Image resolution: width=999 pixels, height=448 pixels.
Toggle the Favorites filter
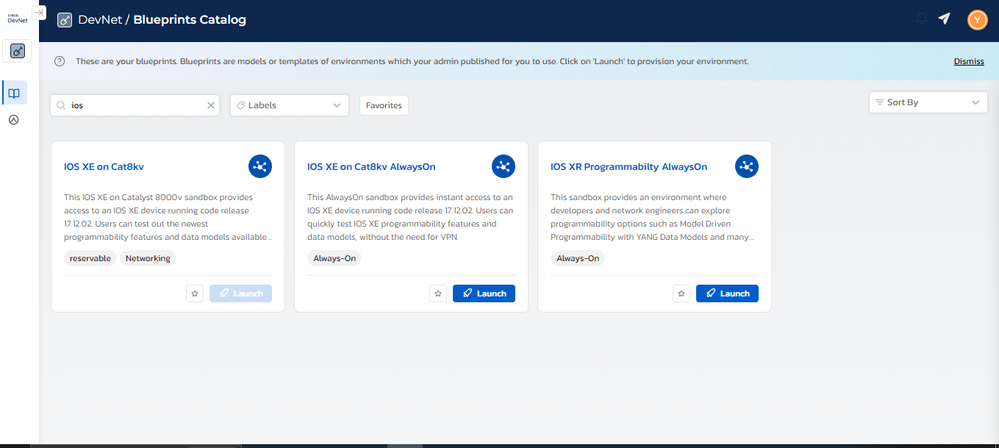[x=384, y=105]
